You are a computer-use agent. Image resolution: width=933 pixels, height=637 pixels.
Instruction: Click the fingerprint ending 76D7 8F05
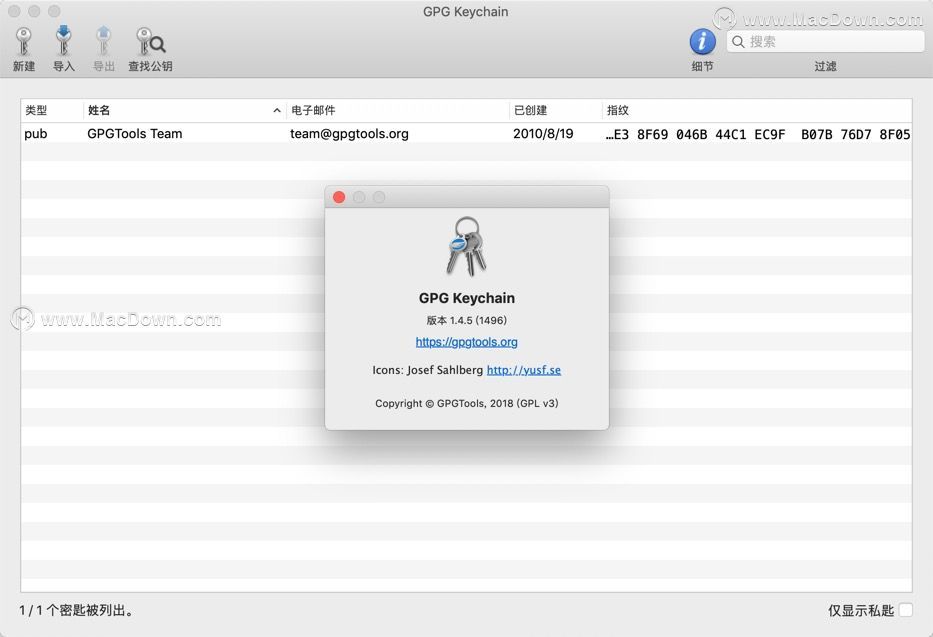(x=757, y=134)
